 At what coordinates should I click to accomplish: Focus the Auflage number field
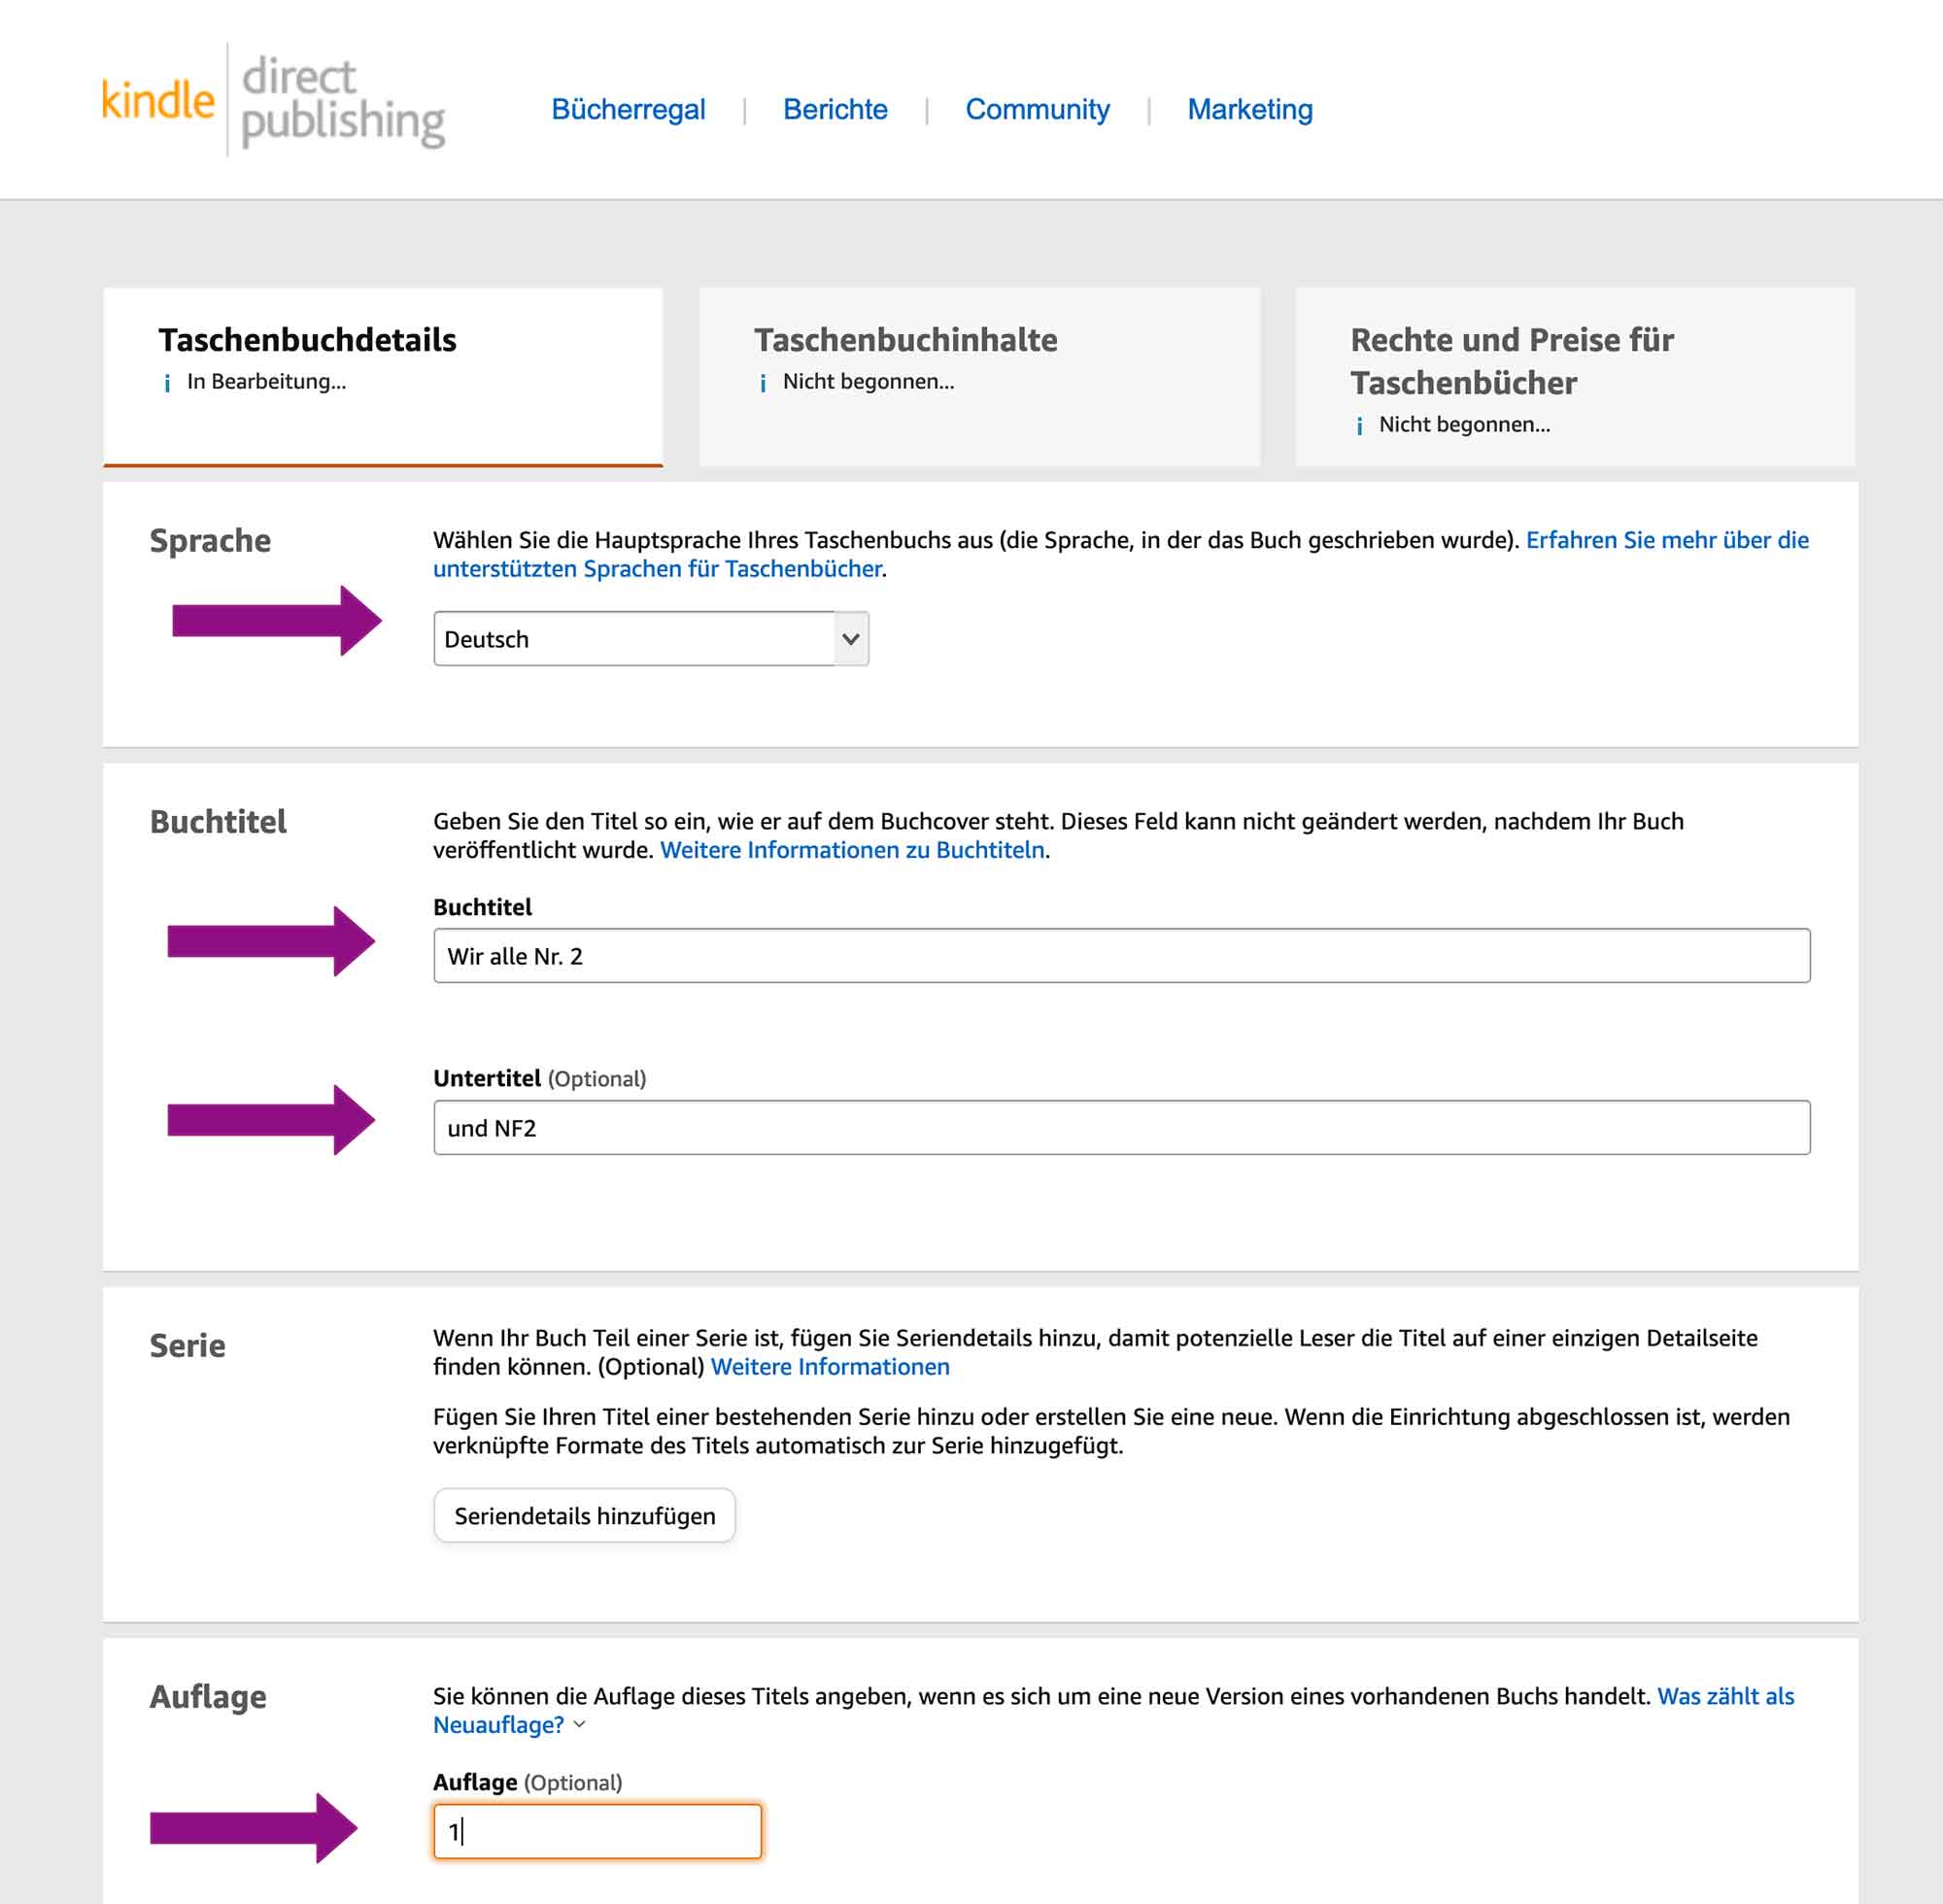(597, 1832)
